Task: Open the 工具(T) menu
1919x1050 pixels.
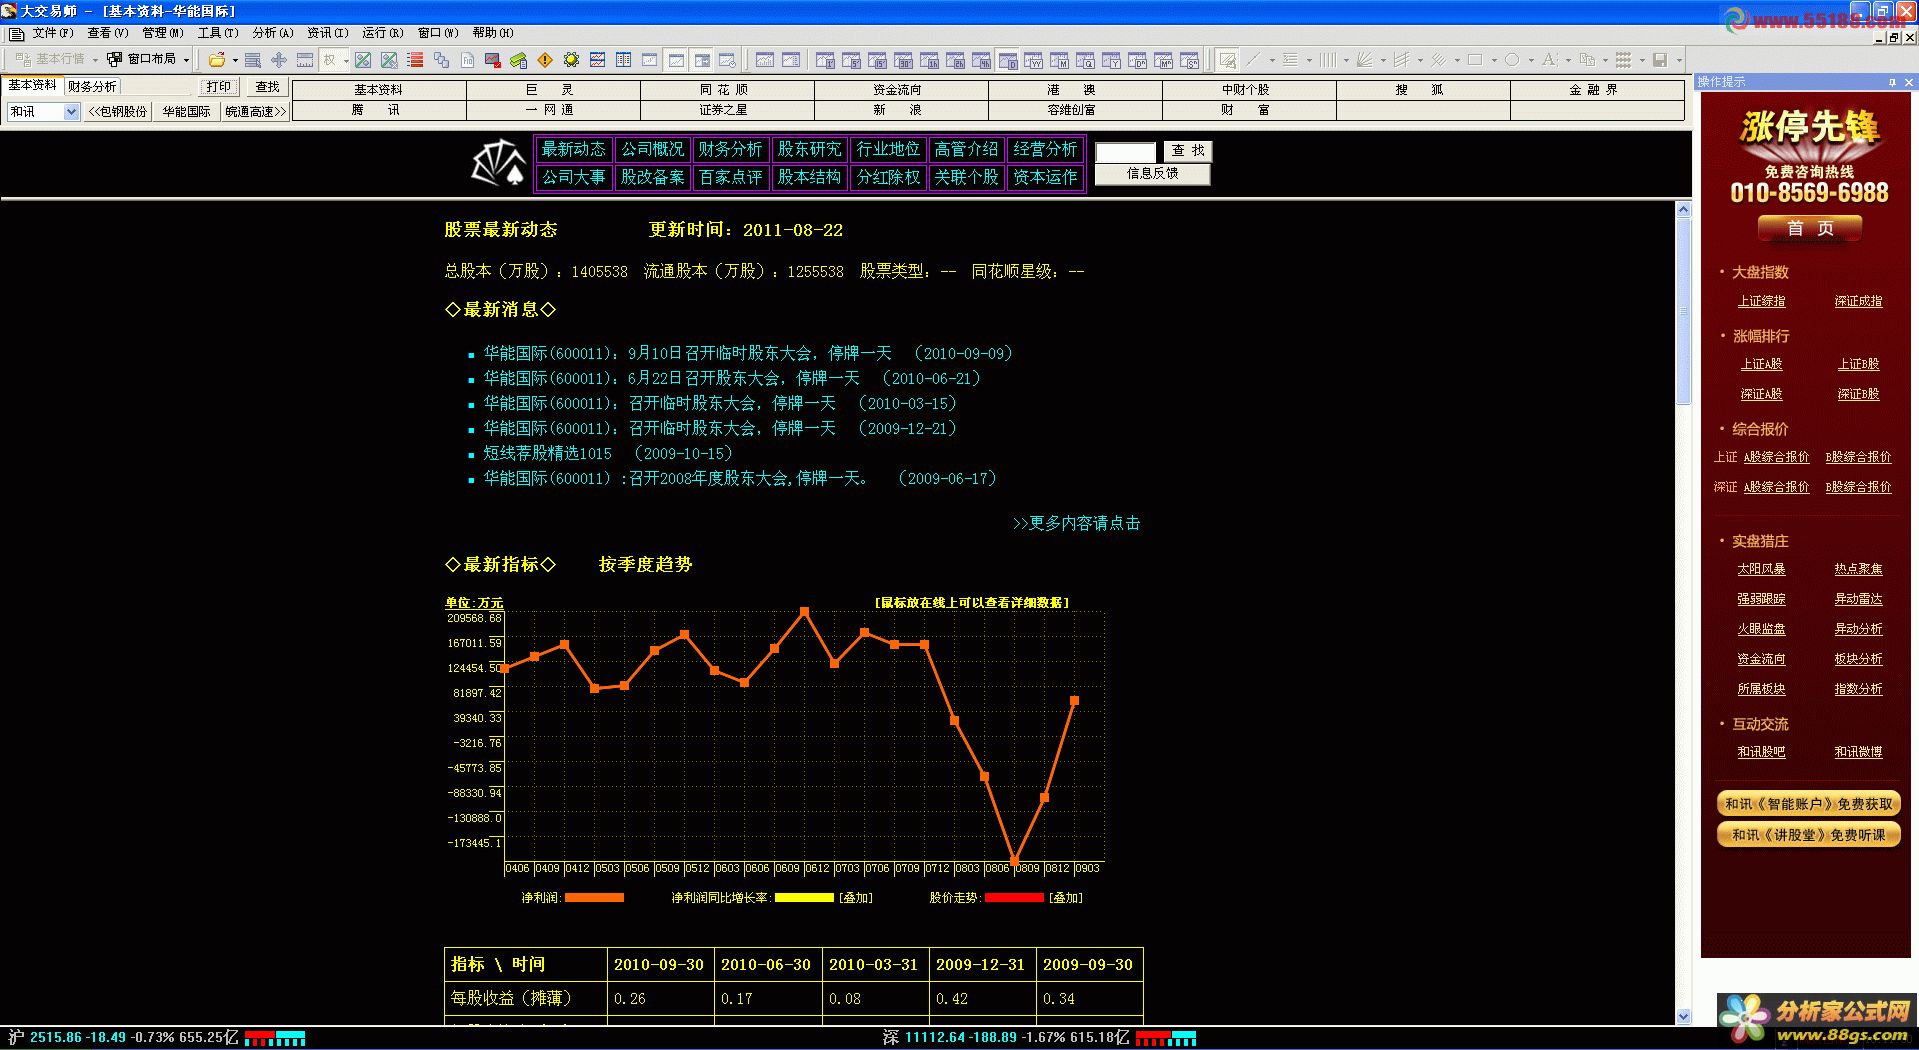Action: (217, 33)
